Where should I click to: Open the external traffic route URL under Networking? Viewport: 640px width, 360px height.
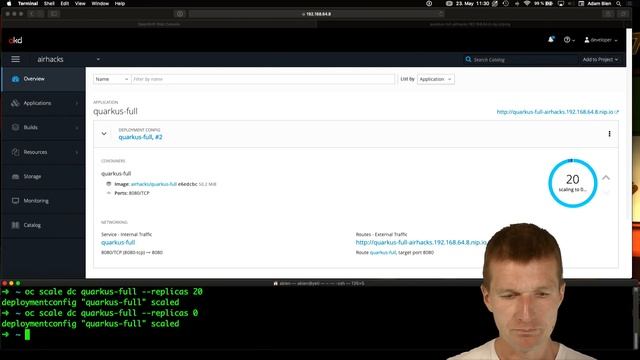tap(421, 242)
